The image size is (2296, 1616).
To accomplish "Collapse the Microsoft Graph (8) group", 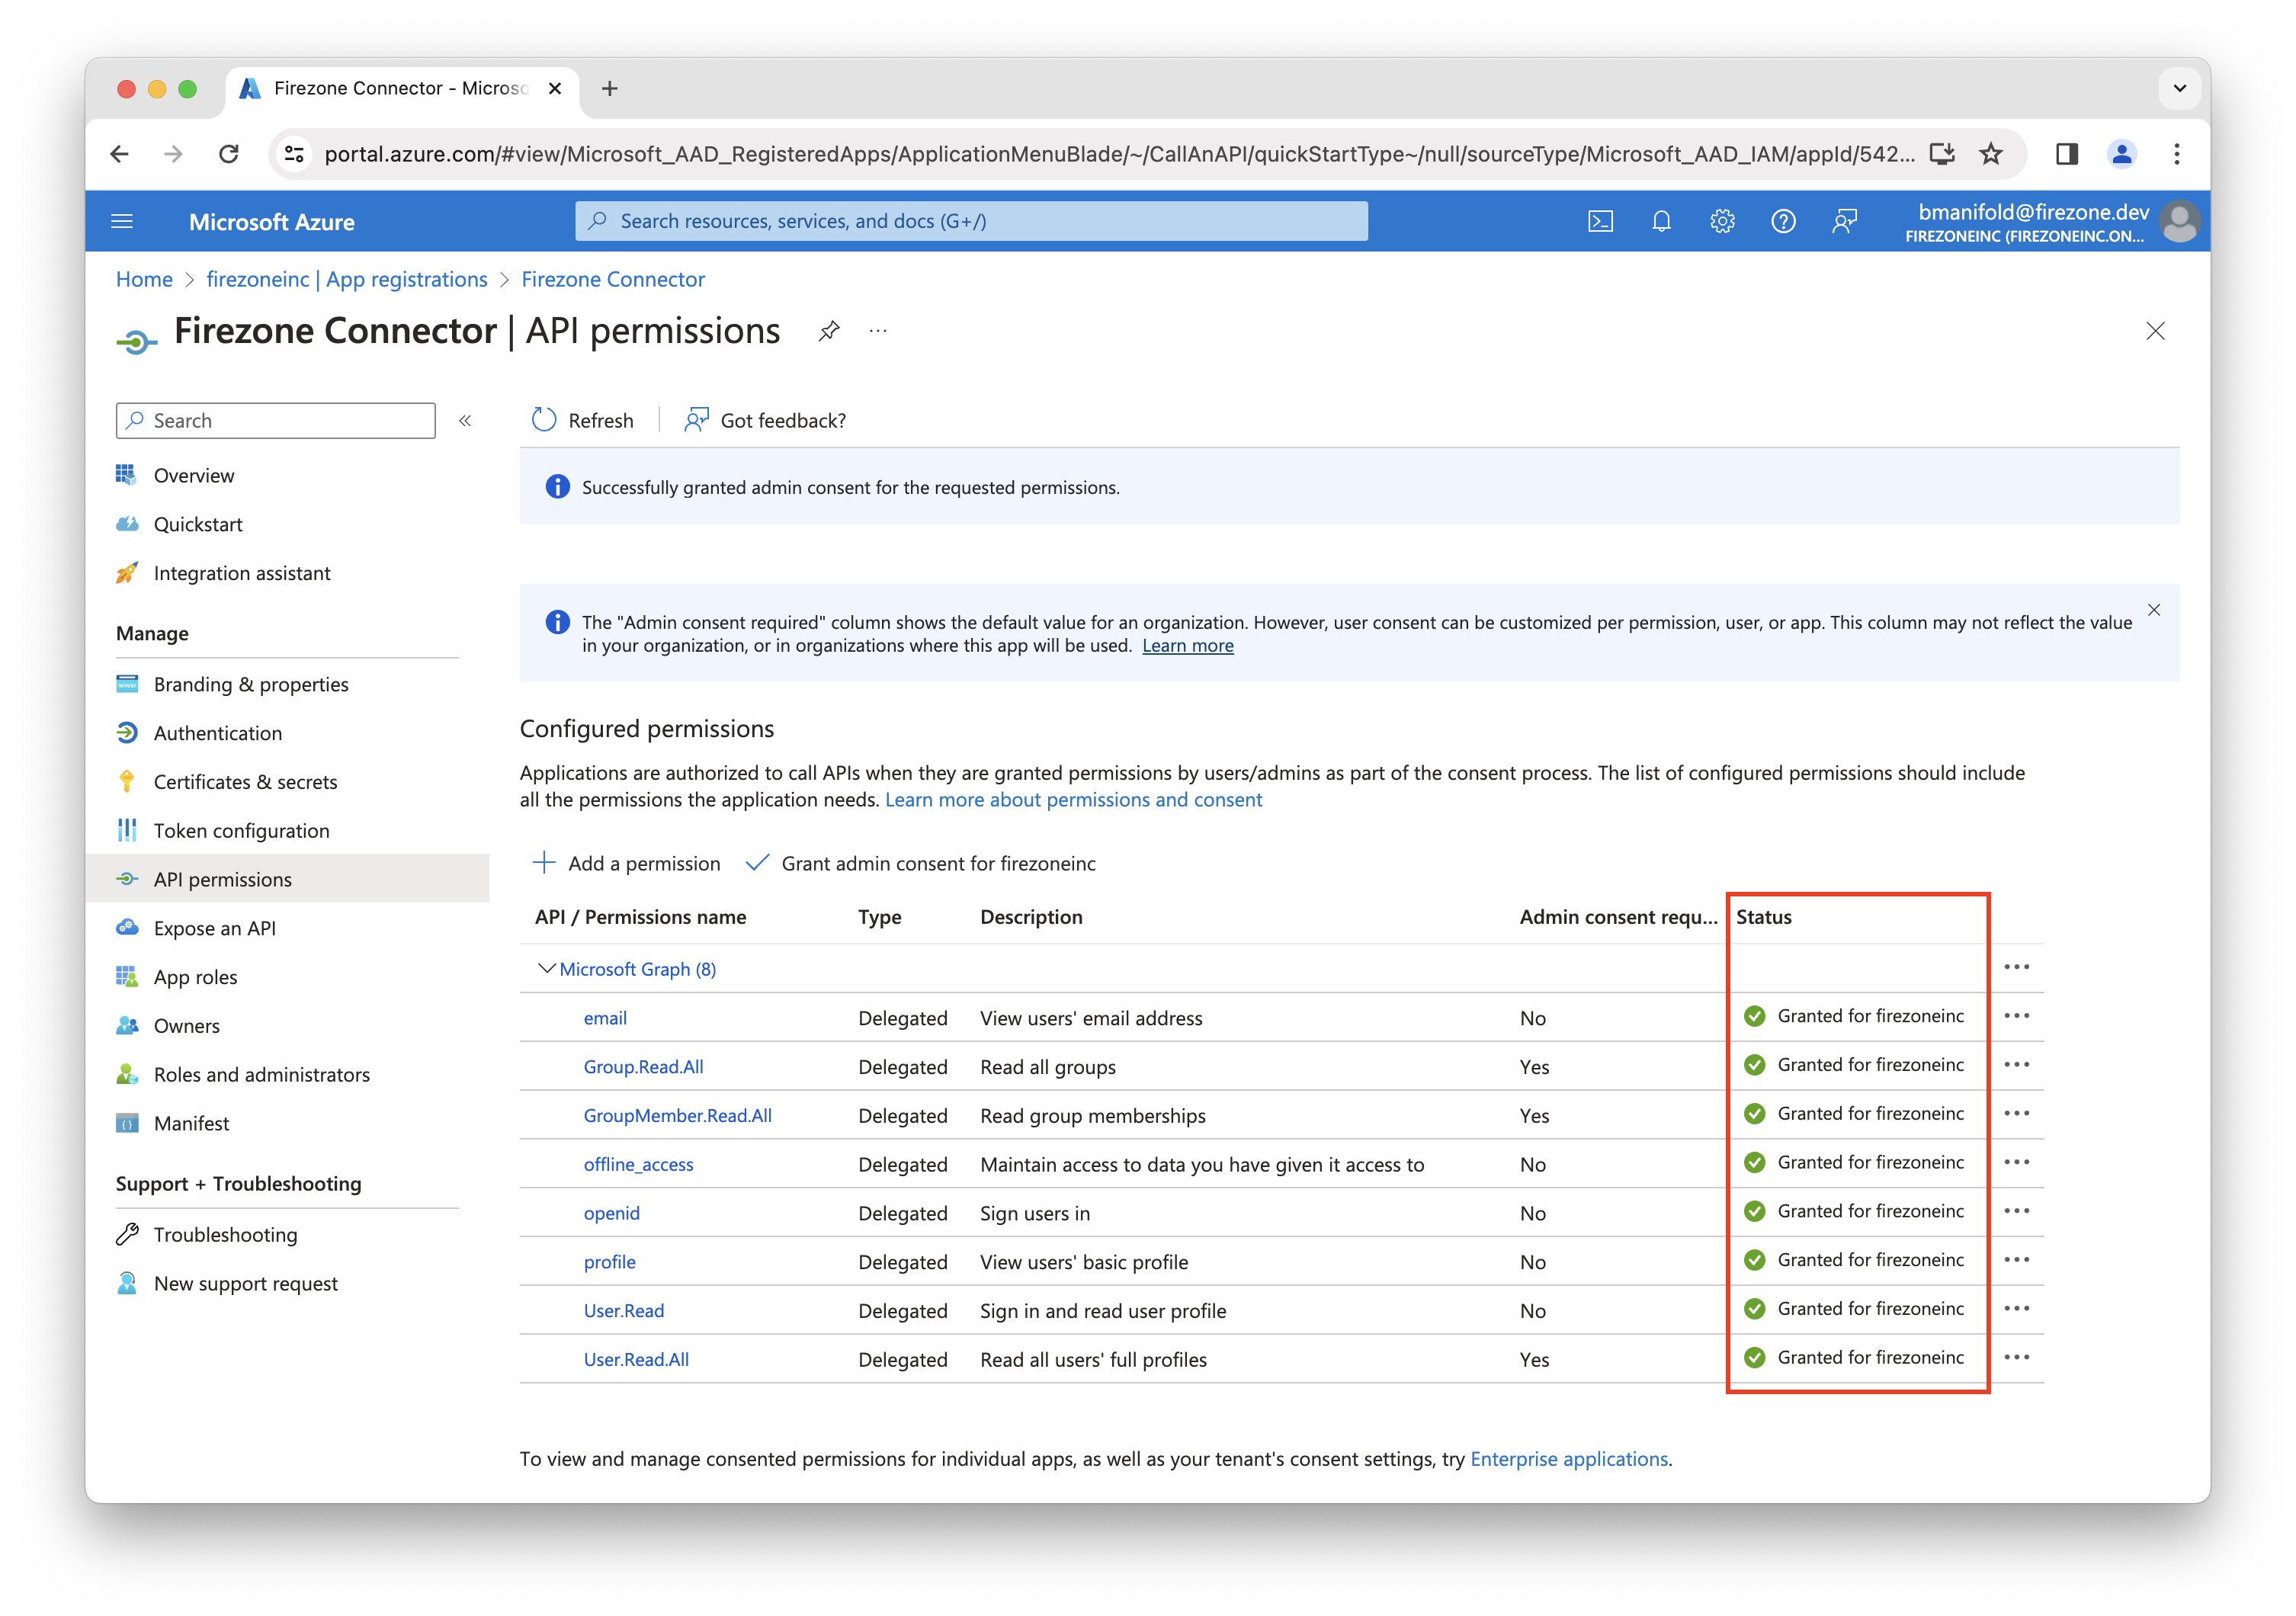I will (546, 968).
